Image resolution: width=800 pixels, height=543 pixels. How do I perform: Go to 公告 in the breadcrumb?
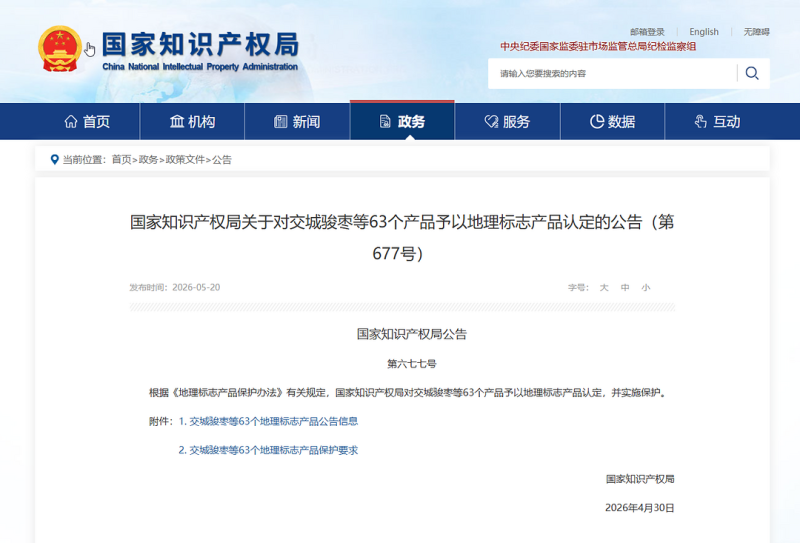(x=222, y=160)
